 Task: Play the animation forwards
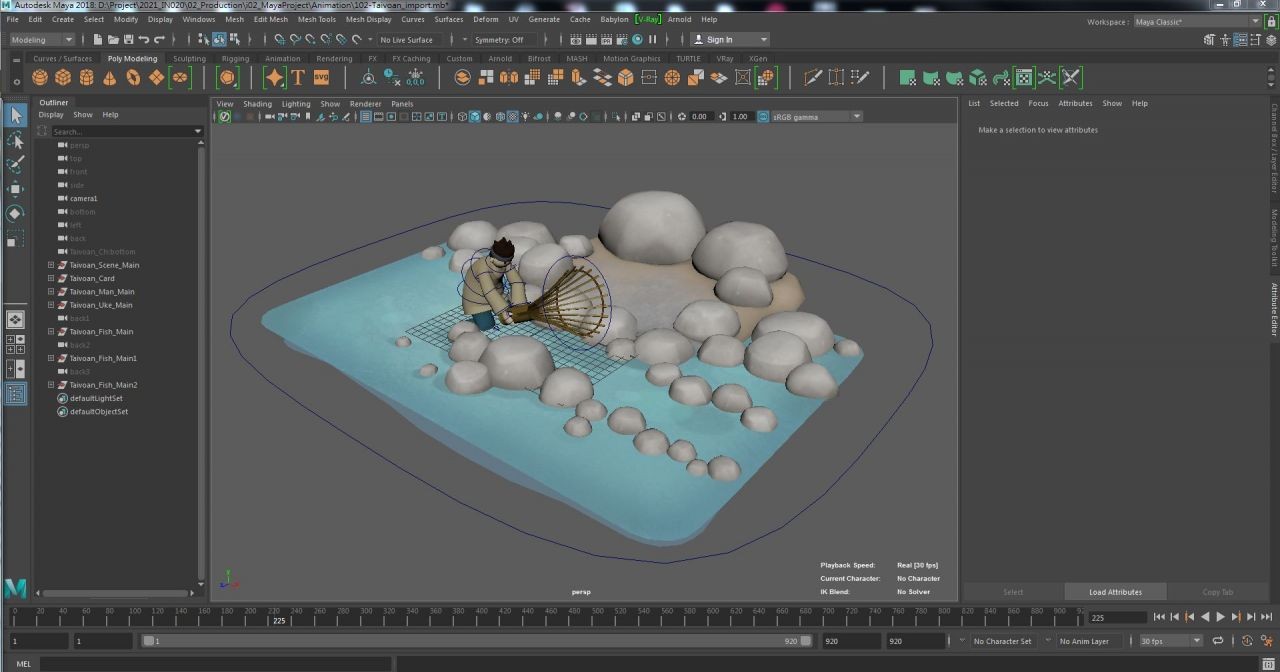[1220, 617]
